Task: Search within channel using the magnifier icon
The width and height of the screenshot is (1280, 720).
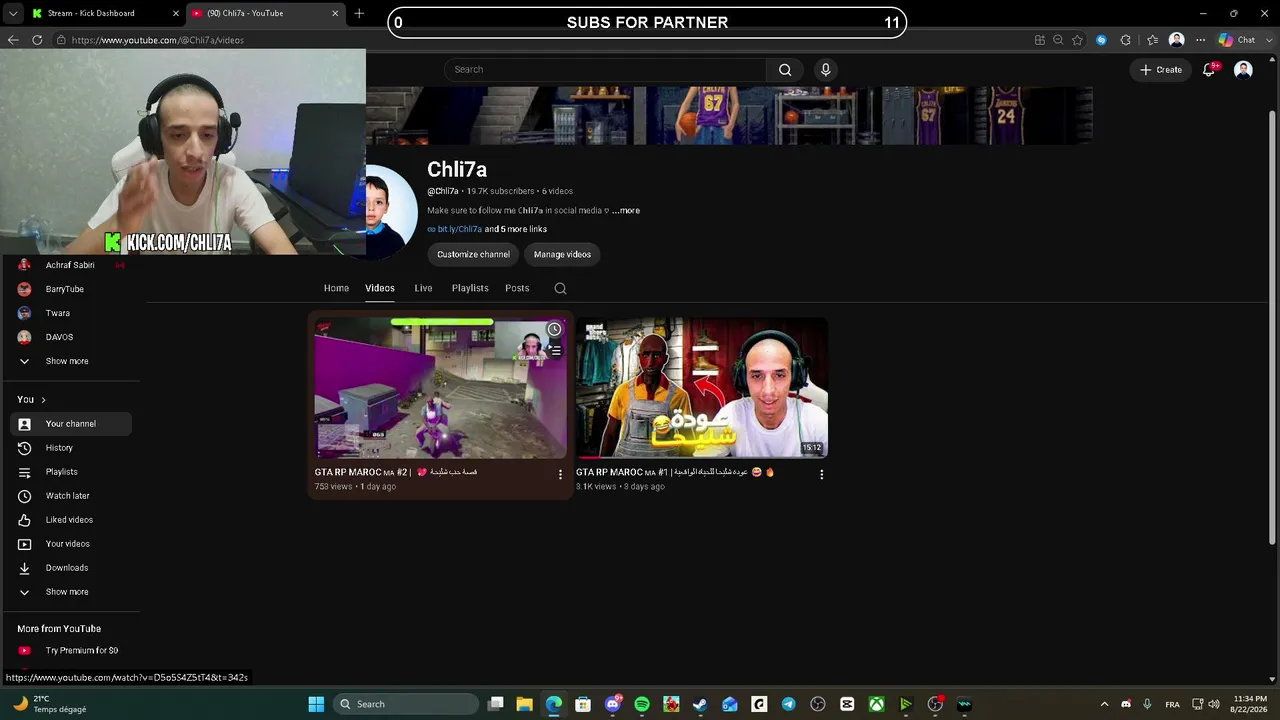Action: [x=560, y=288]
